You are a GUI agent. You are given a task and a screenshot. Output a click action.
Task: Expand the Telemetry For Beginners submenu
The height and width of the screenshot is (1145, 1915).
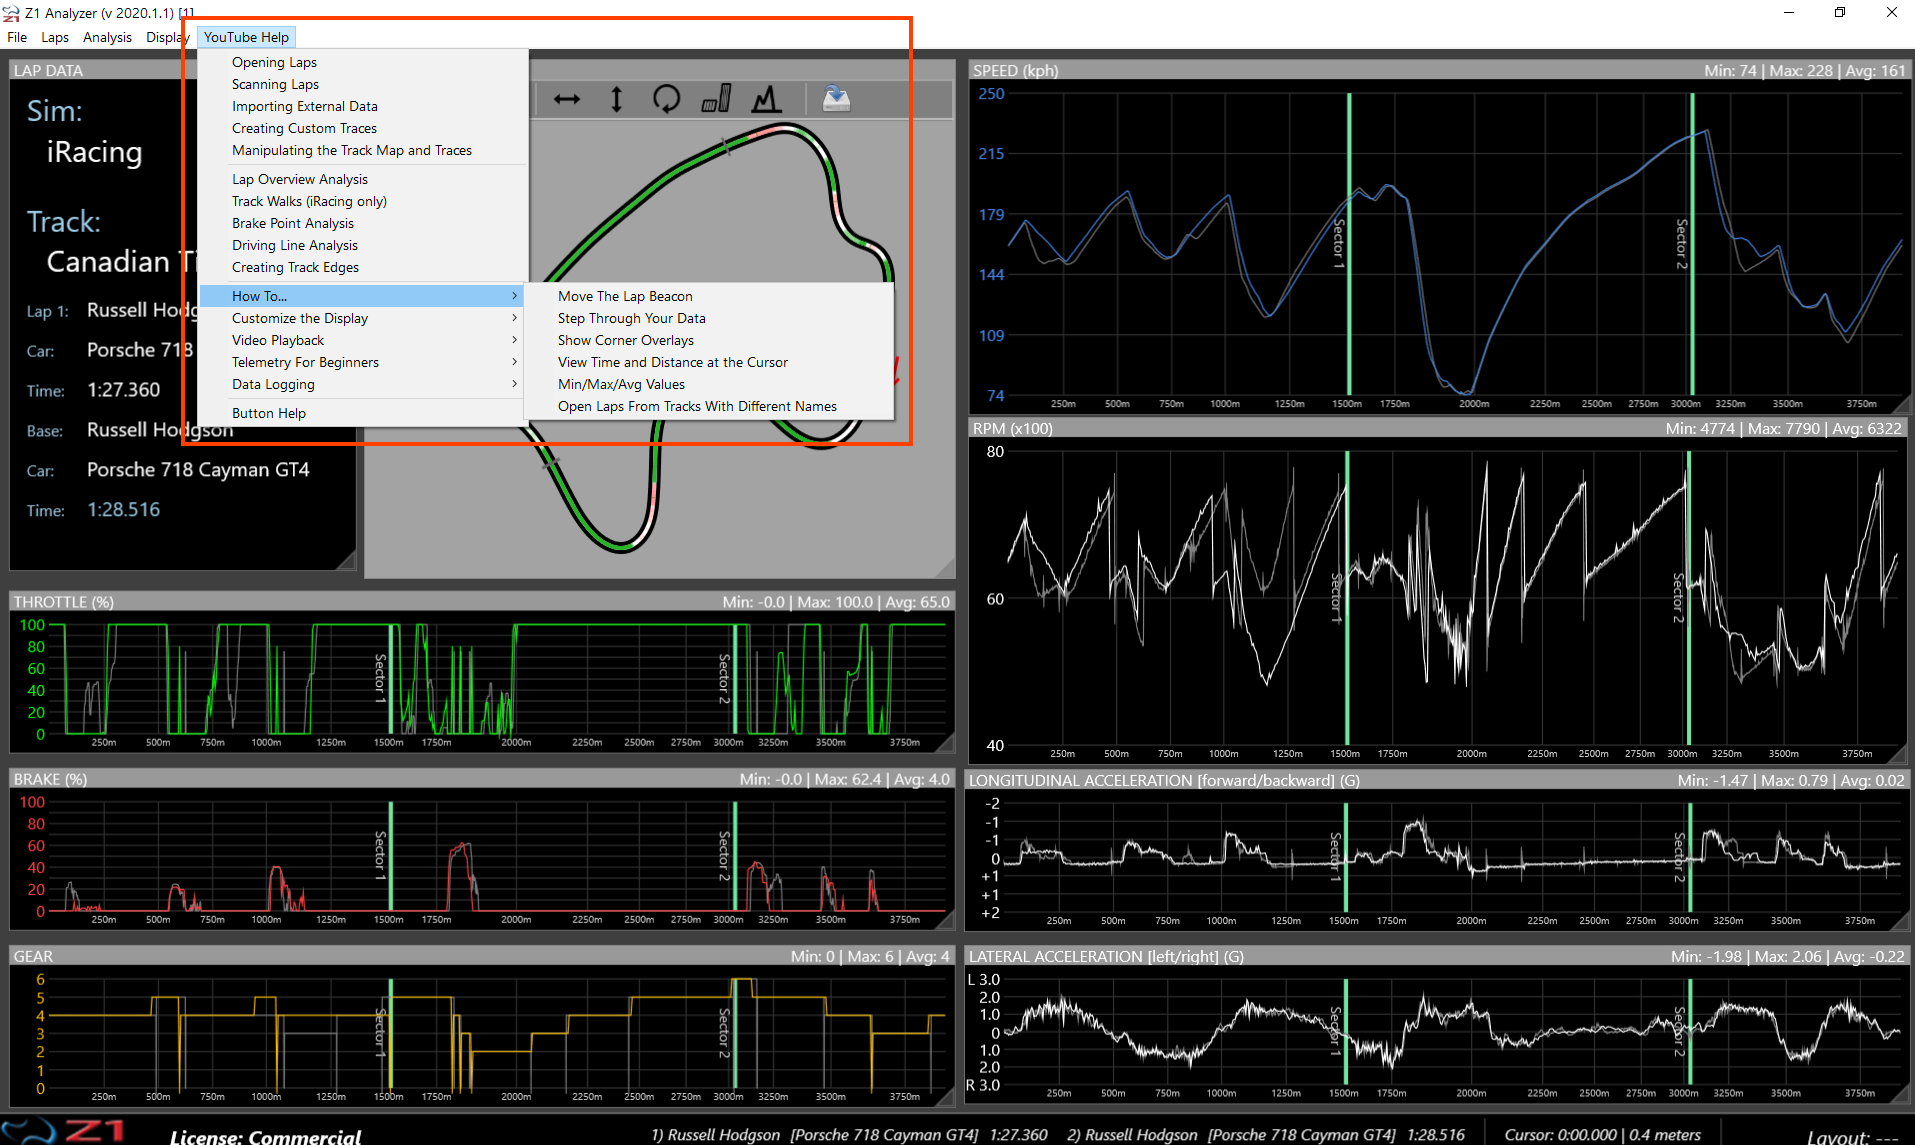click(x=364, y=362)
